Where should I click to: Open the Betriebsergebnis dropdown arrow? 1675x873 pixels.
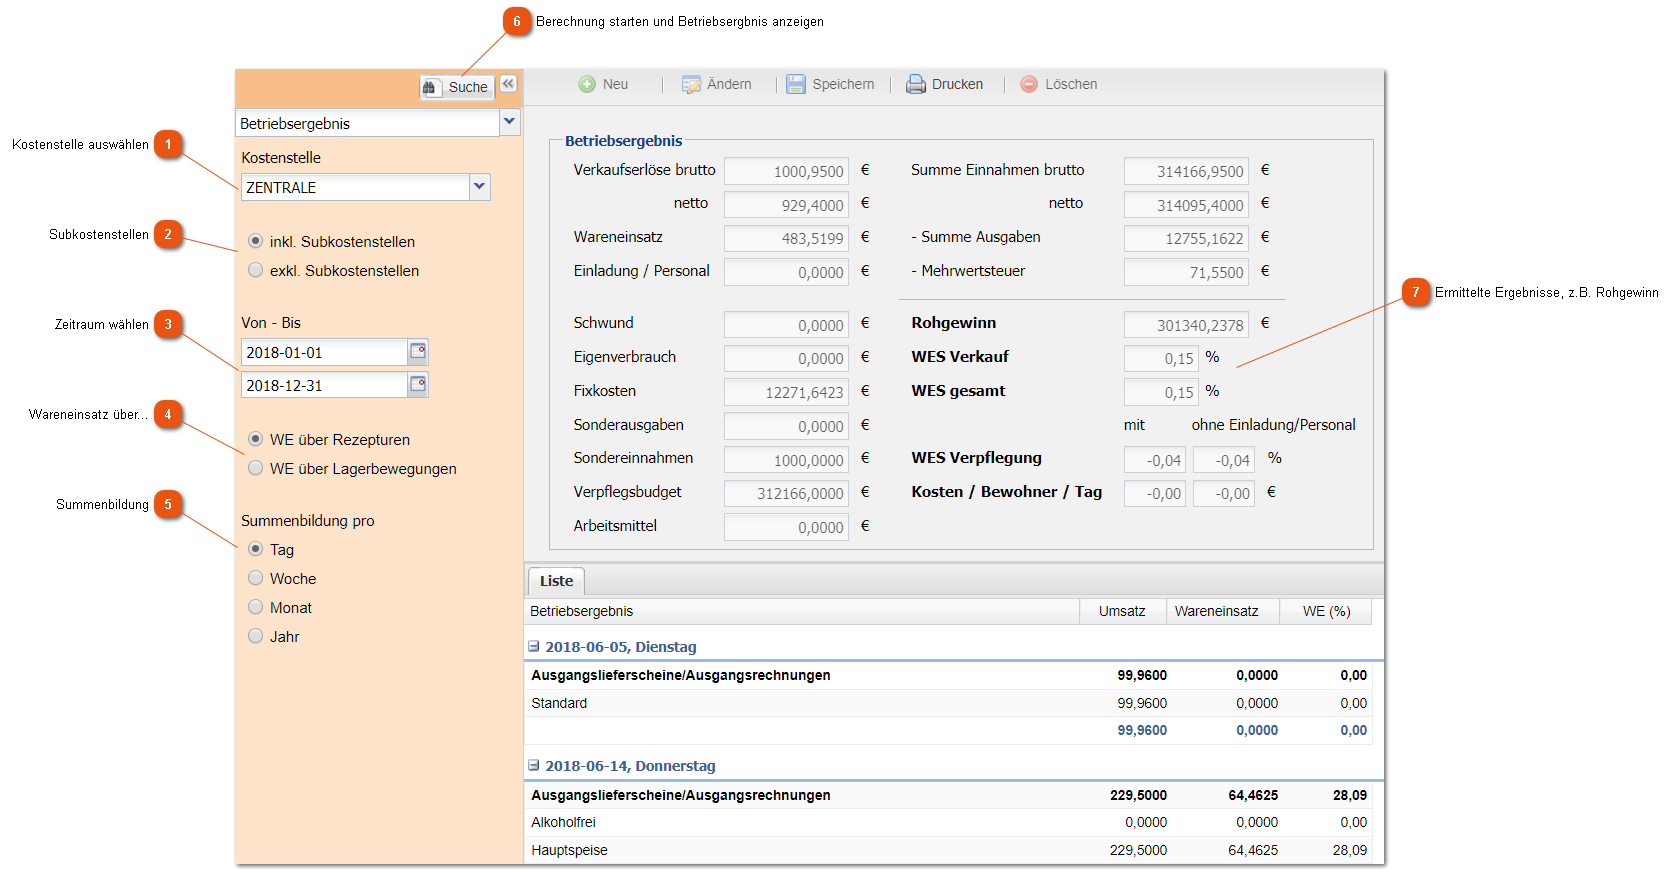tap(510, 122)
